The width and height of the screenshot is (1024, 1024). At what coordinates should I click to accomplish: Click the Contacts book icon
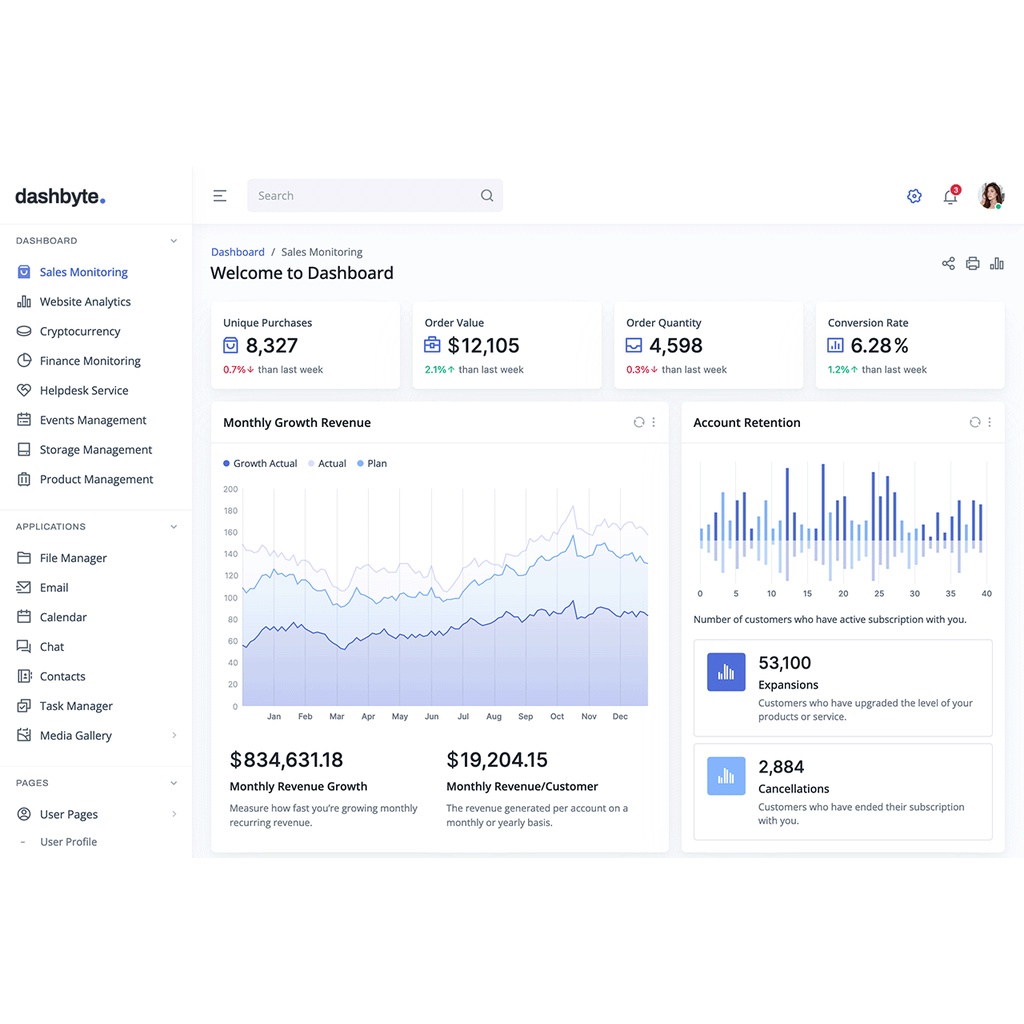coord(24,676)
